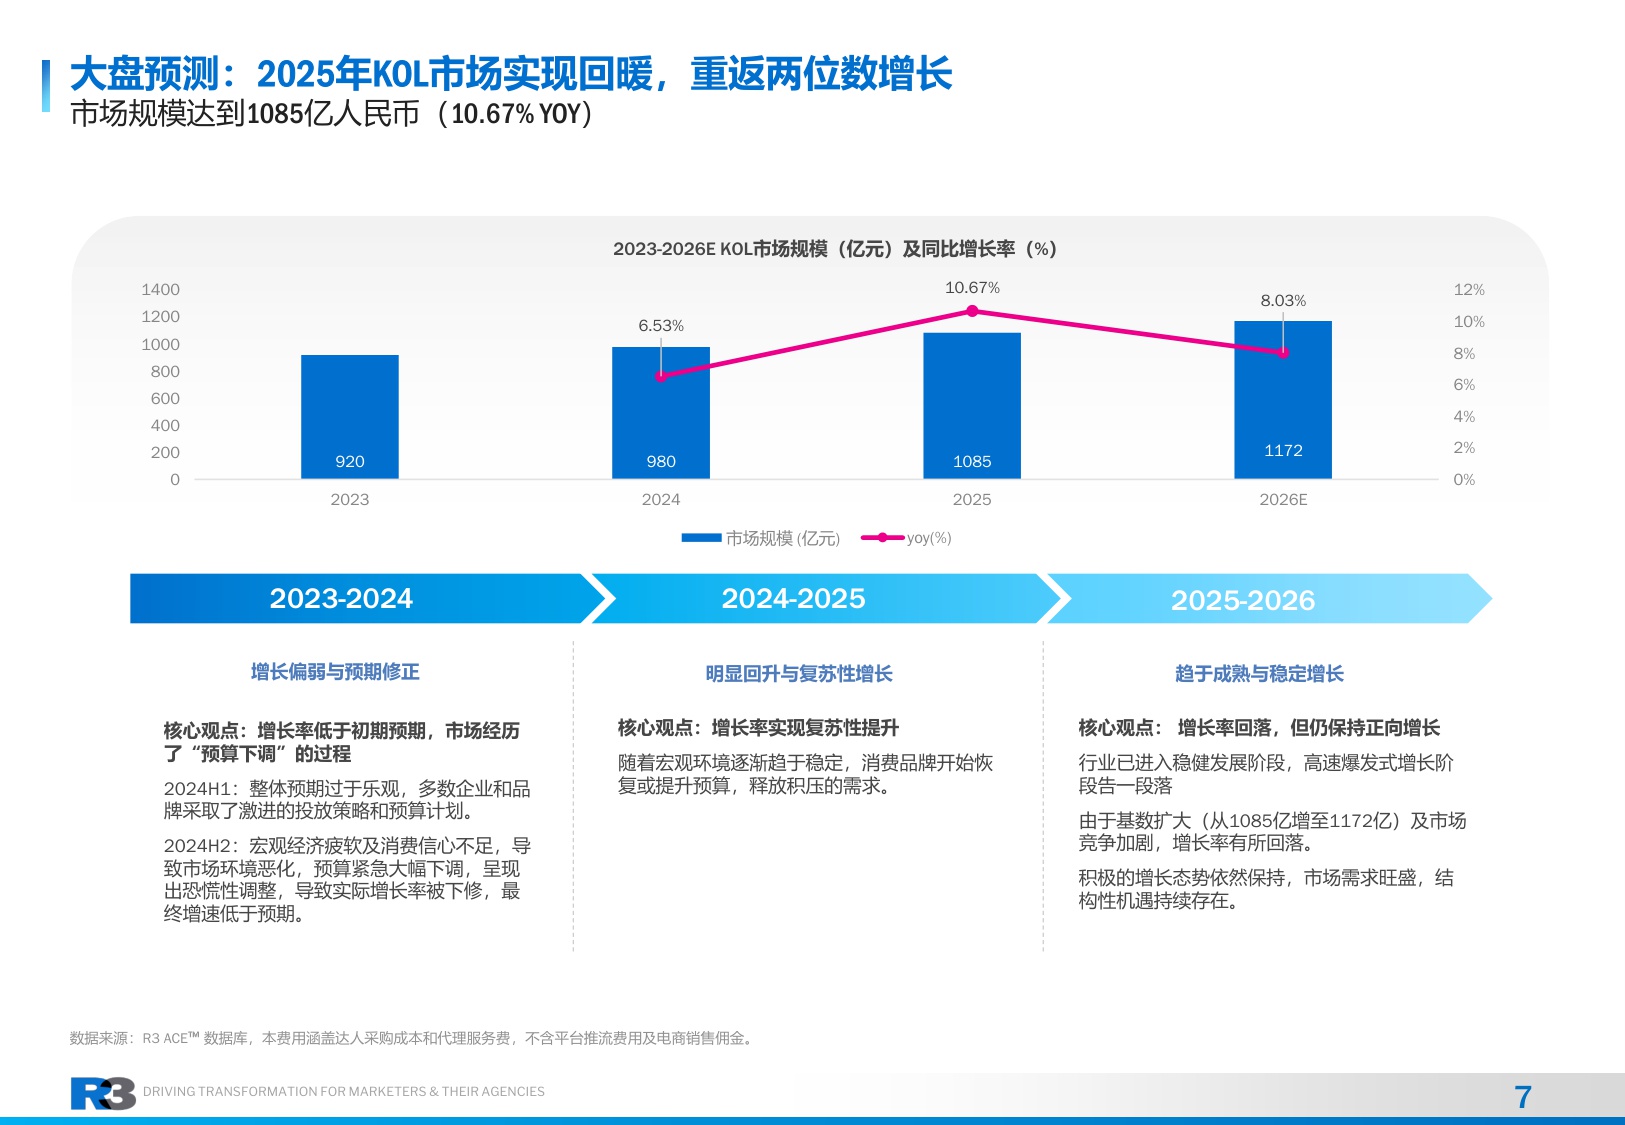Image resolution: width=1625 pixels, height=1125 pixels.
Task: Expand the 2025-2026 arrow banner
Action: pyautogui.click(x=1243, y=598)
